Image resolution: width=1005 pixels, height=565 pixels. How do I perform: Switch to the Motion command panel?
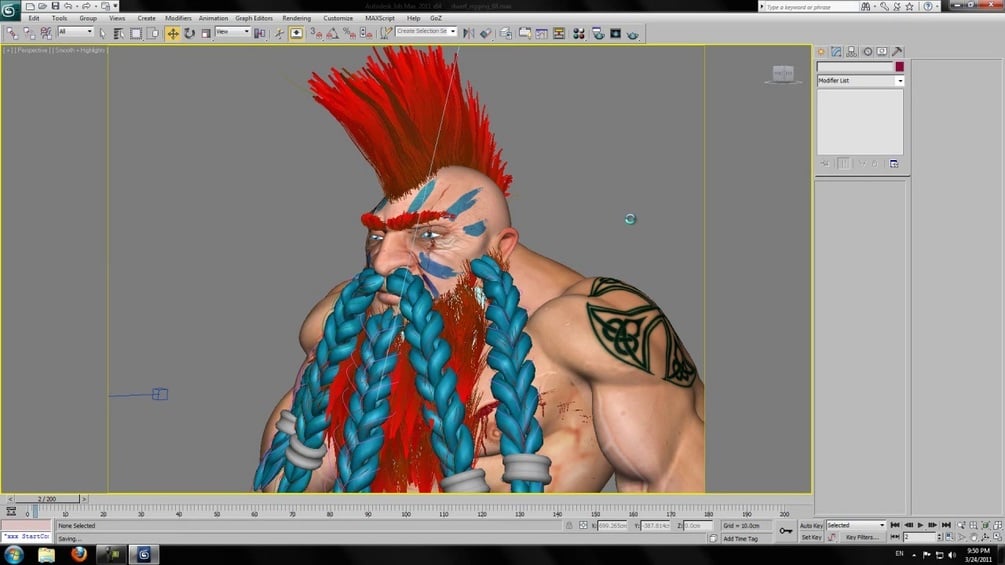(x=867, y=51)
